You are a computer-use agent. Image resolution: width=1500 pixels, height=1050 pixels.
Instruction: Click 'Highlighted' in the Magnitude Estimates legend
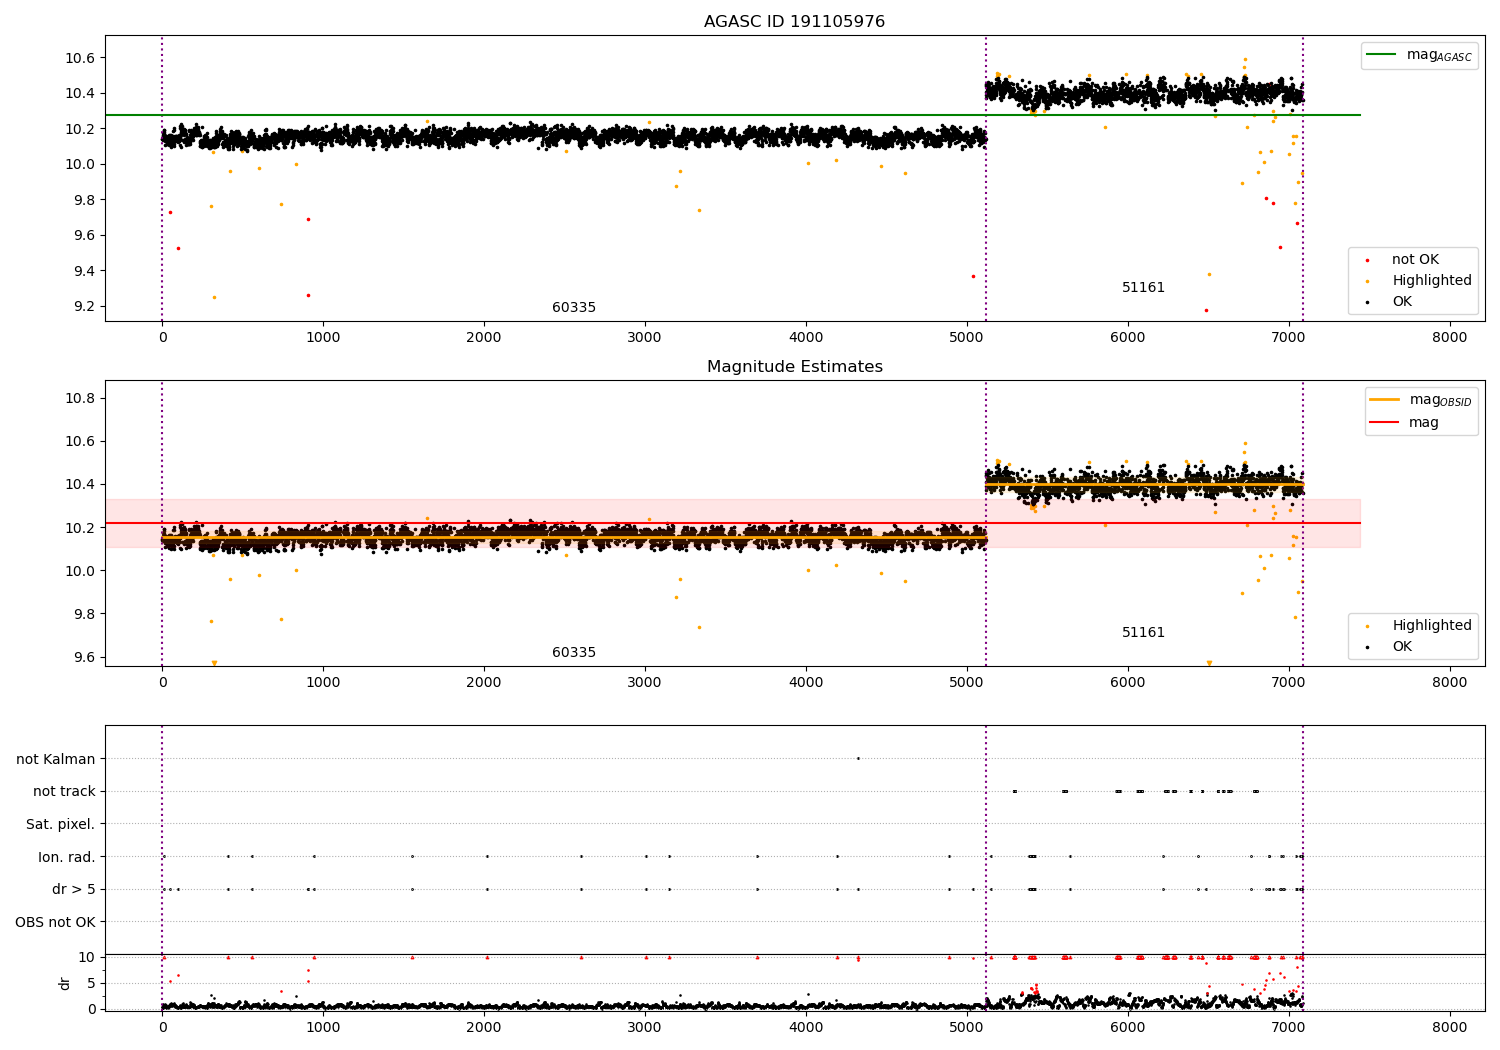[x=1432, y=626]
